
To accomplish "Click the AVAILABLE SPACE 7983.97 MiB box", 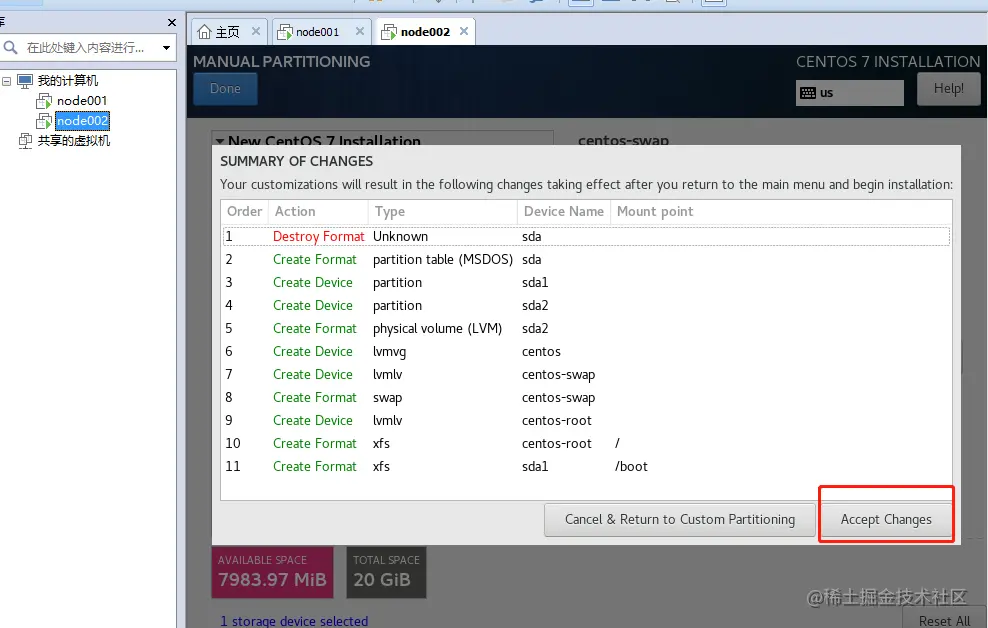I will point(272,572).
